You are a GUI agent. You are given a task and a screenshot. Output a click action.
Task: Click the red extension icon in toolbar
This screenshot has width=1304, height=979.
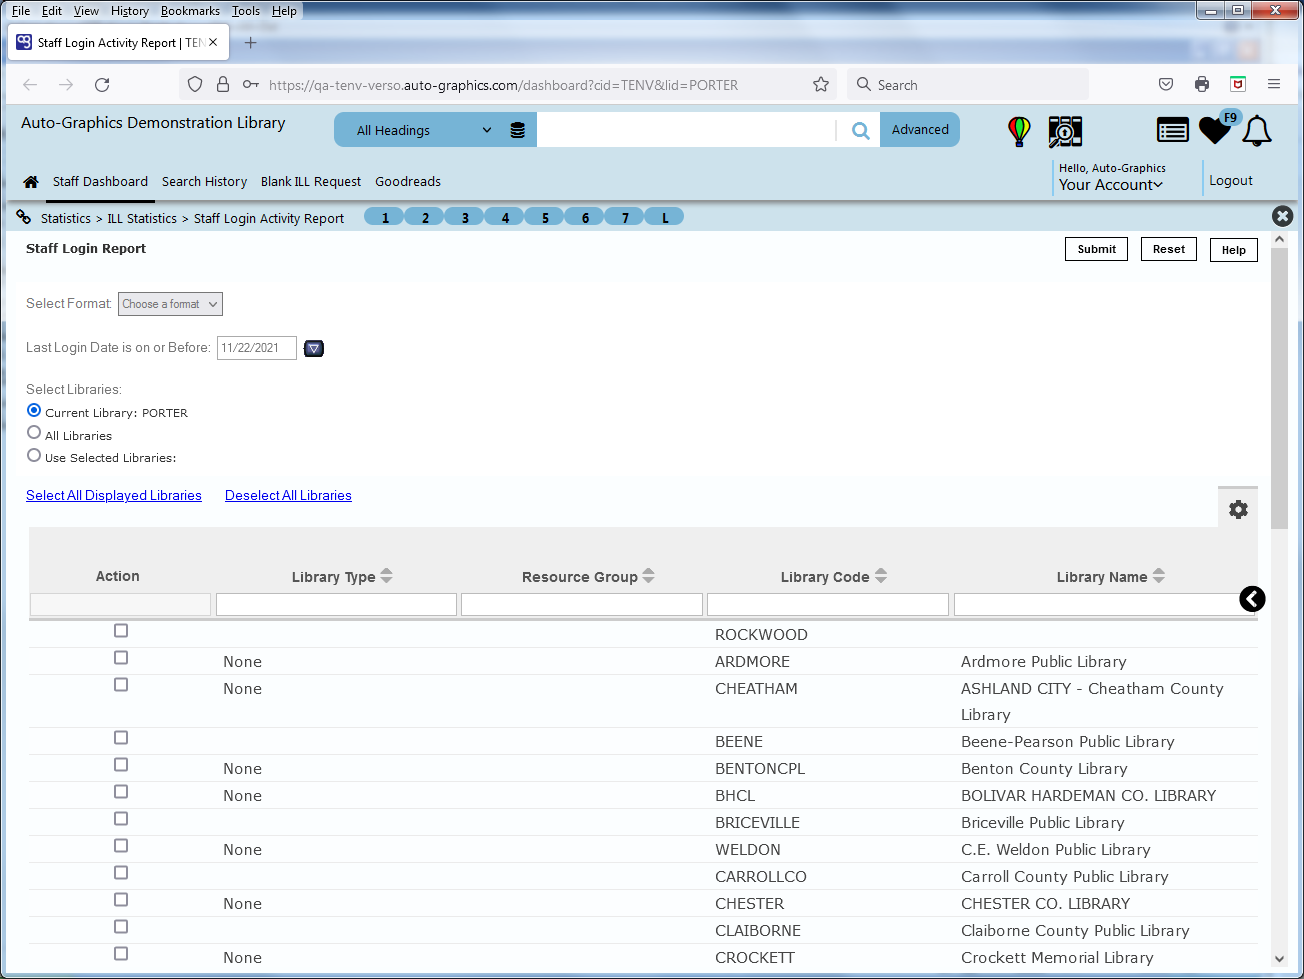[1238, 85]
